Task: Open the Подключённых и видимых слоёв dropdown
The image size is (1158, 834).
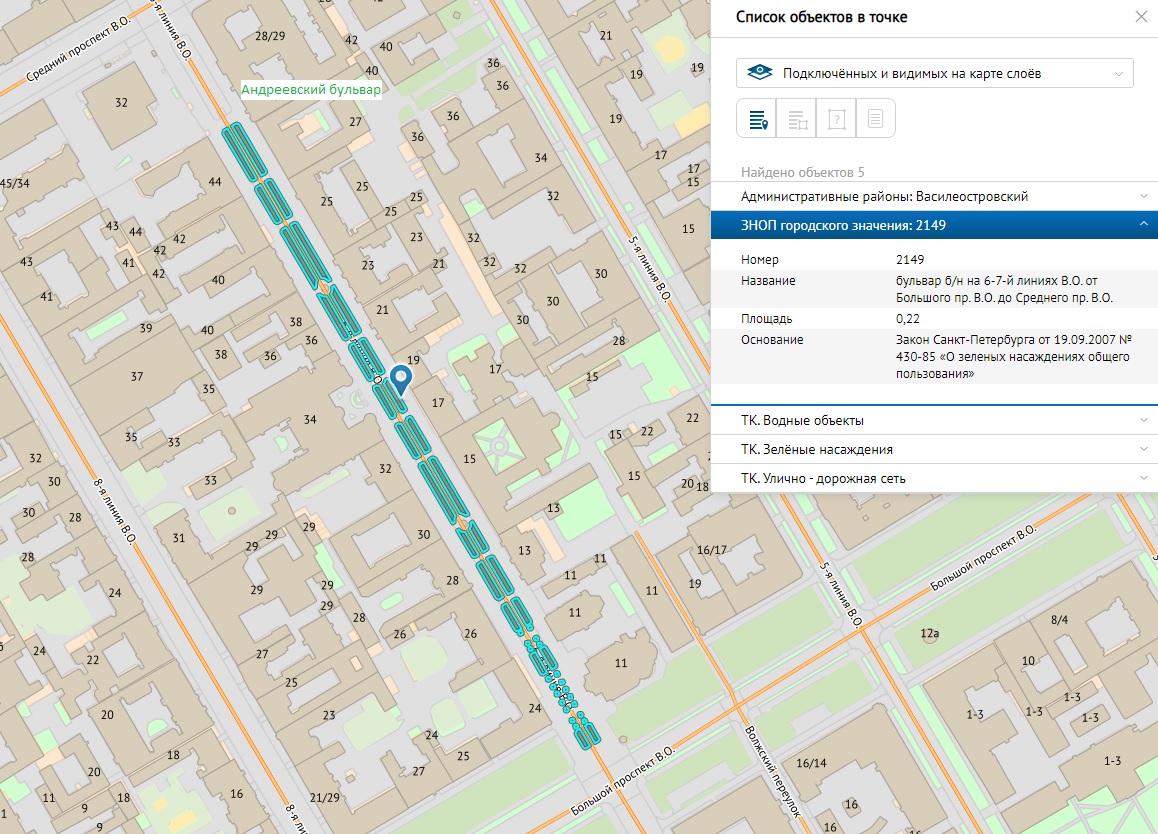Action: pos(934,73)
